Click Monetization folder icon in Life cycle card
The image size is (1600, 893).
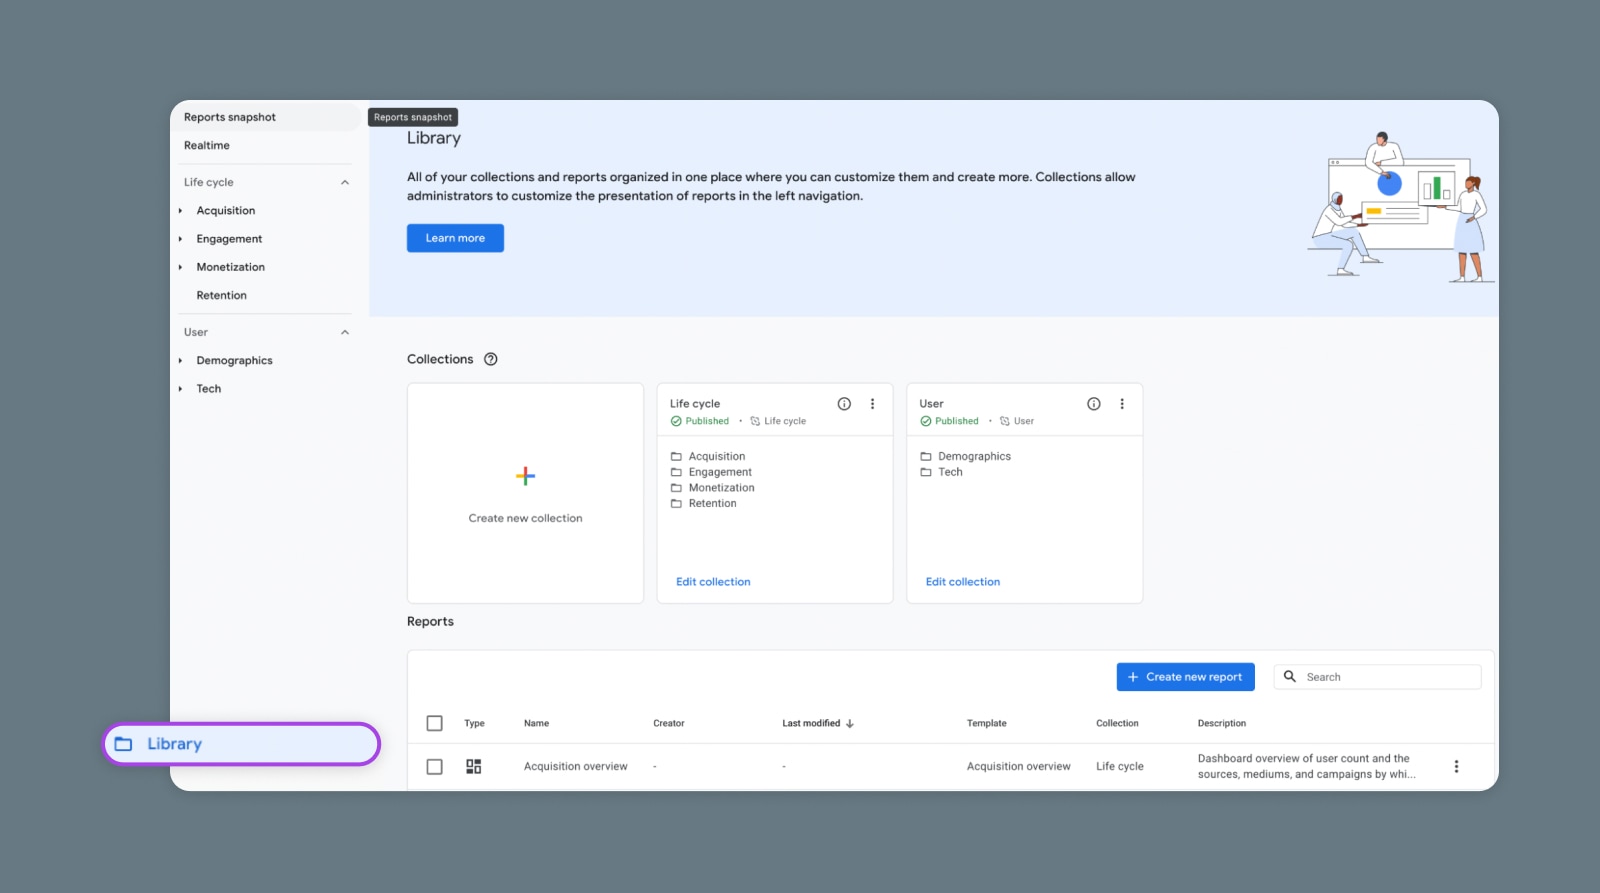coord(676,488)
